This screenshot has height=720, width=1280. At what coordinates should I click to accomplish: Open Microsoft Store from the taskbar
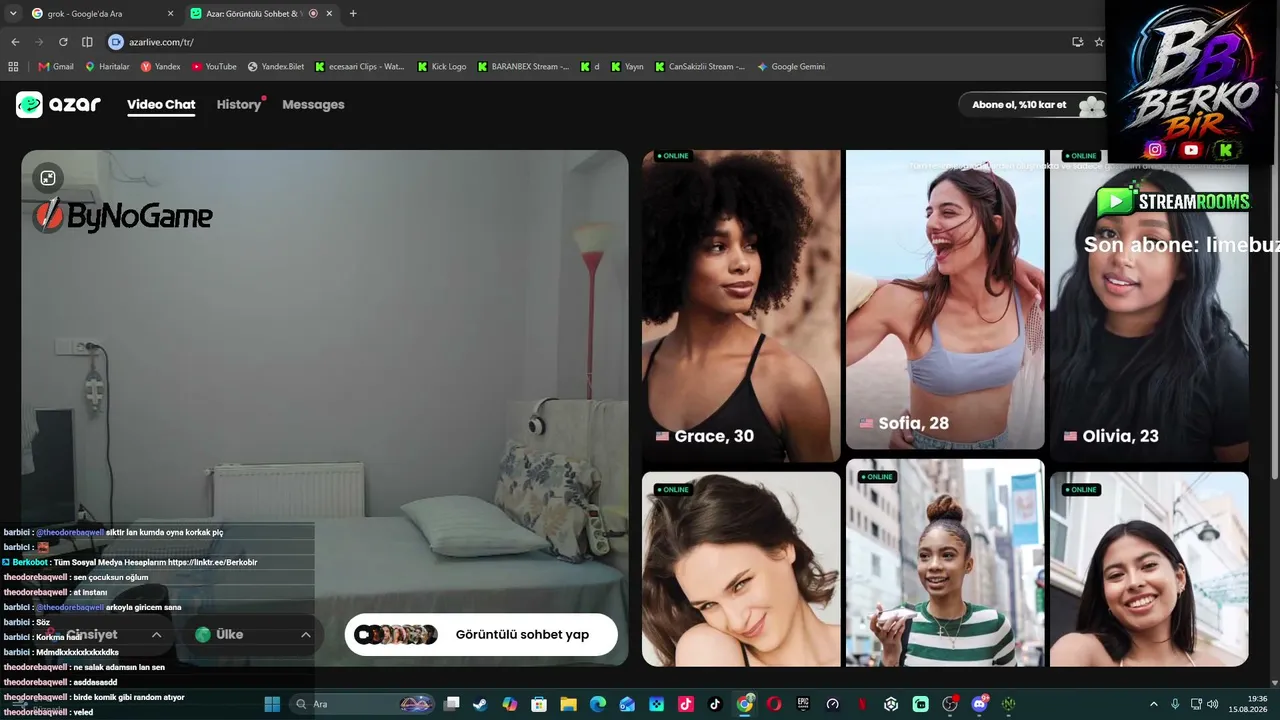pos(539,704)
